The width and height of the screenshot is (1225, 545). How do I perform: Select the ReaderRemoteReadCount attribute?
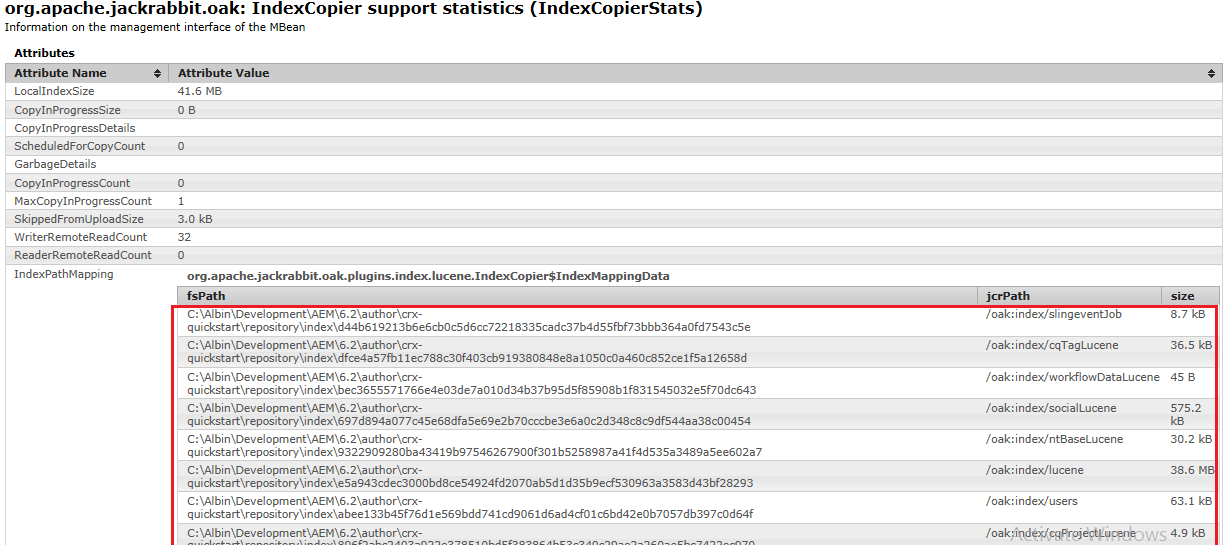pyautogui.click(x=83, y=255)
